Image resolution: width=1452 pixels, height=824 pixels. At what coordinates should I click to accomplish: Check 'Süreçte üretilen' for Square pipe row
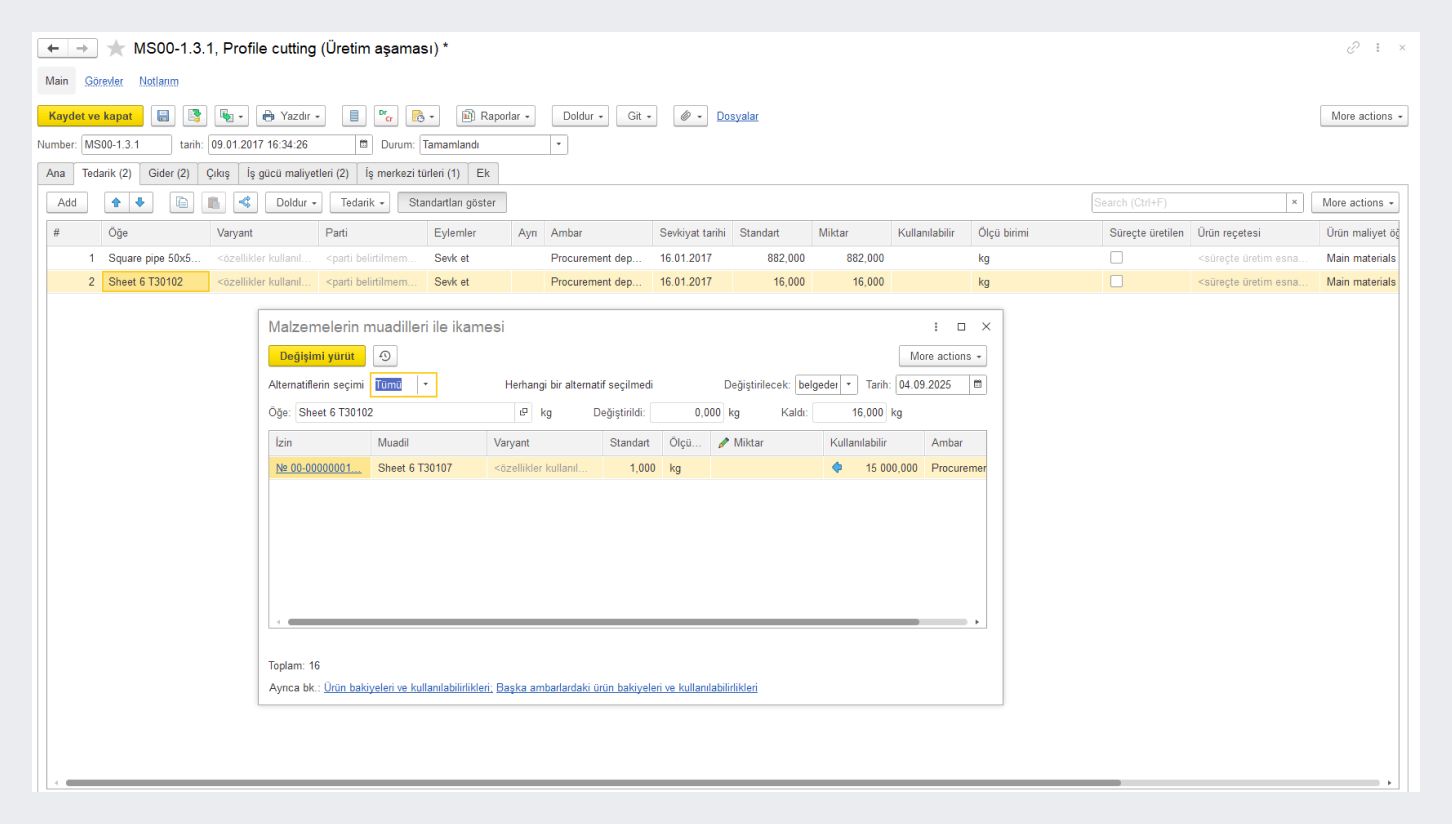[1115, 258]
